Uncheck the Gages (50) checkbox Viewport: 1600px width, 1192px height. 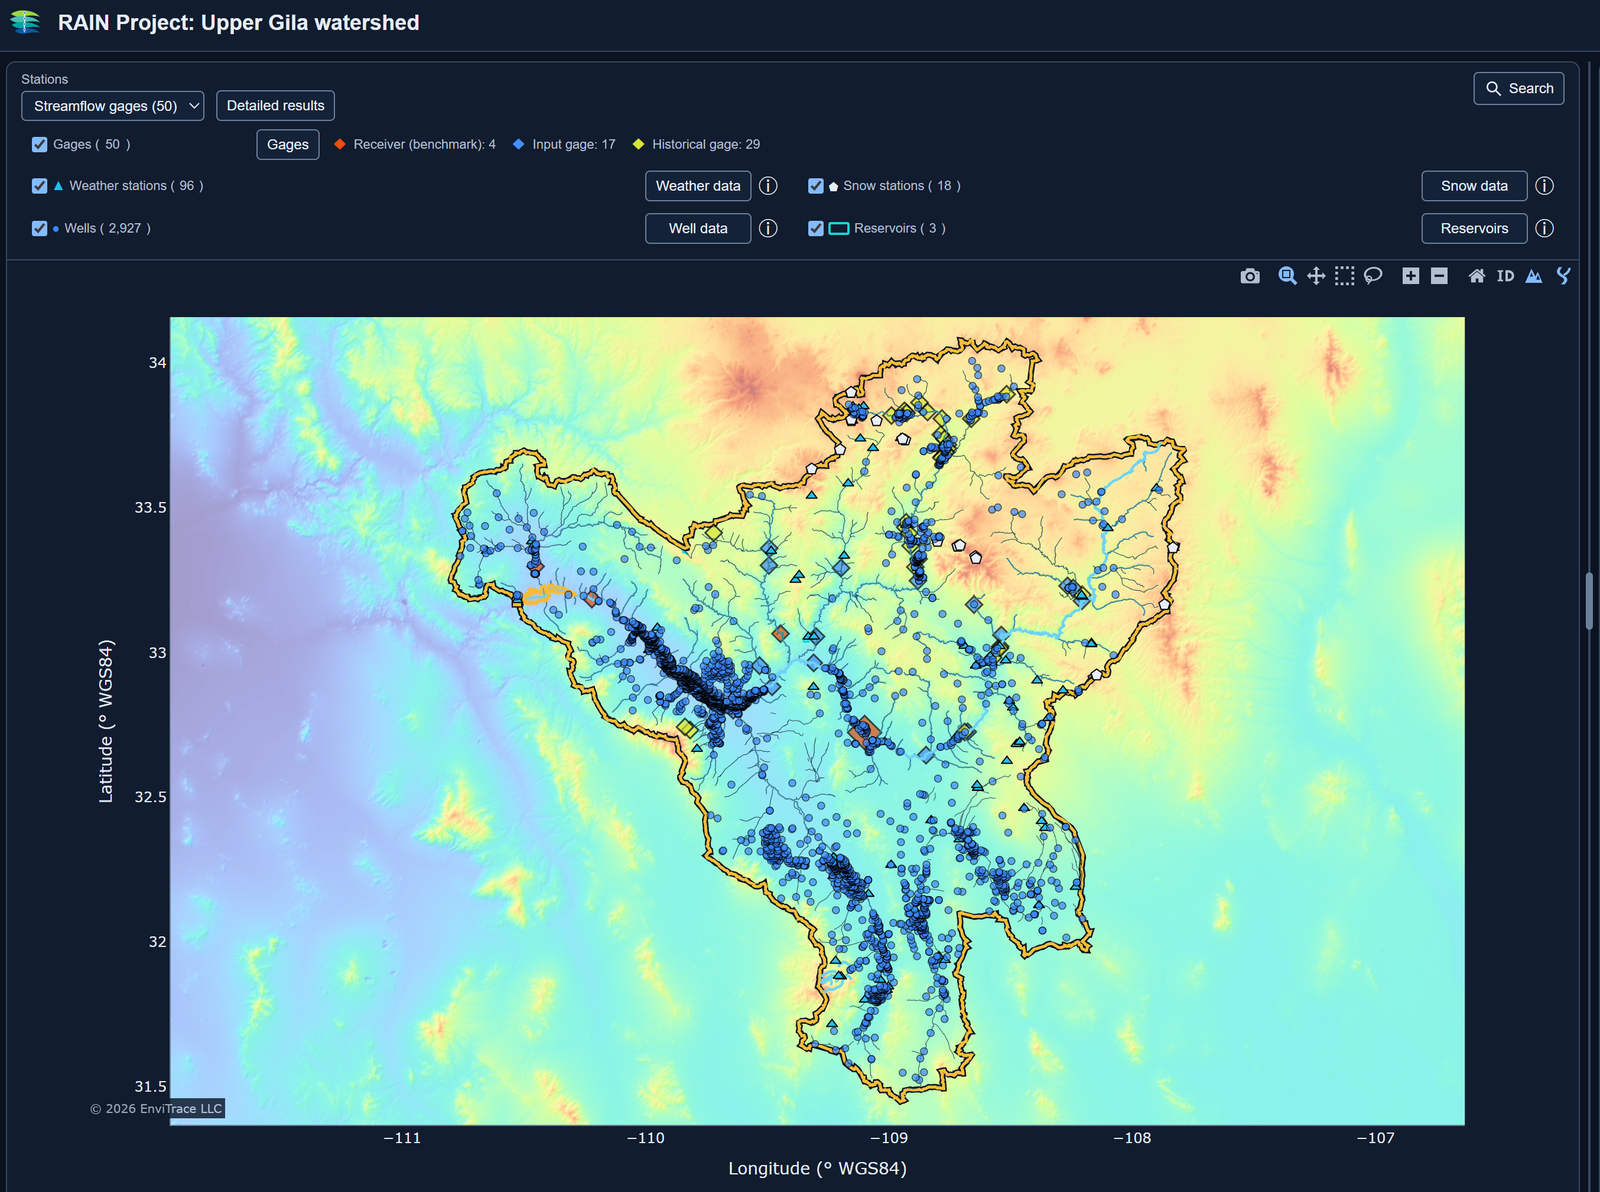tap(40, 144)
